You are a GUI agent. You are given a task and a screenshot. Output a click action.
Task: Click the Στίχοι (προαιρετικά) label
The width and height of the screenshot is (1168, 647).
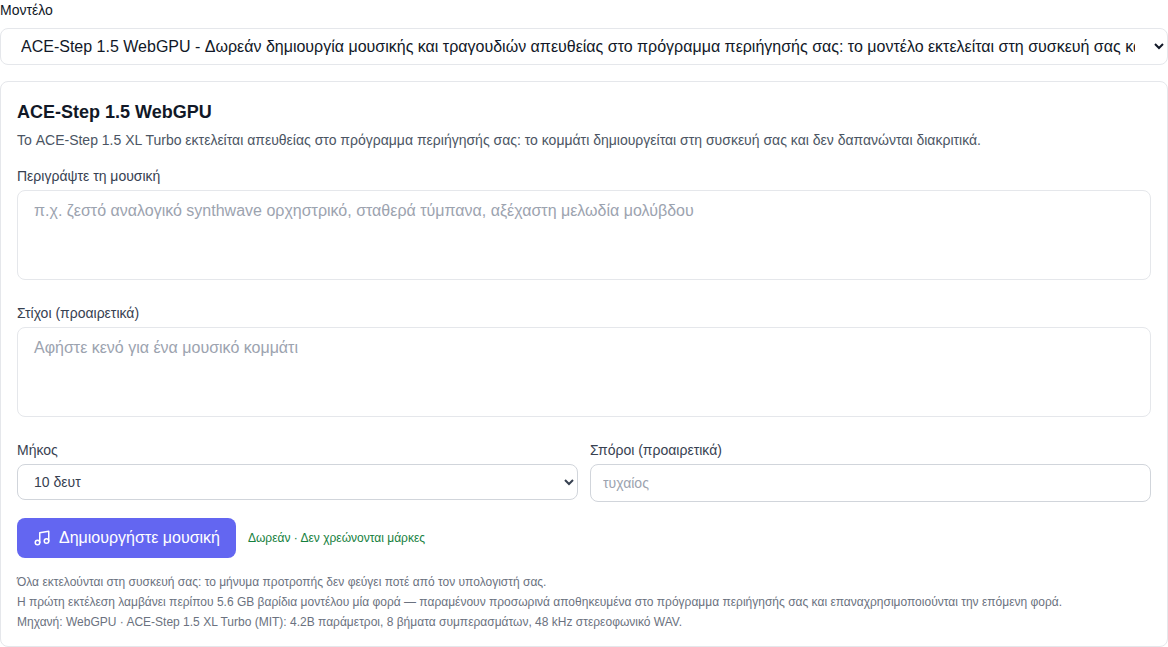(x=78, y=313)
